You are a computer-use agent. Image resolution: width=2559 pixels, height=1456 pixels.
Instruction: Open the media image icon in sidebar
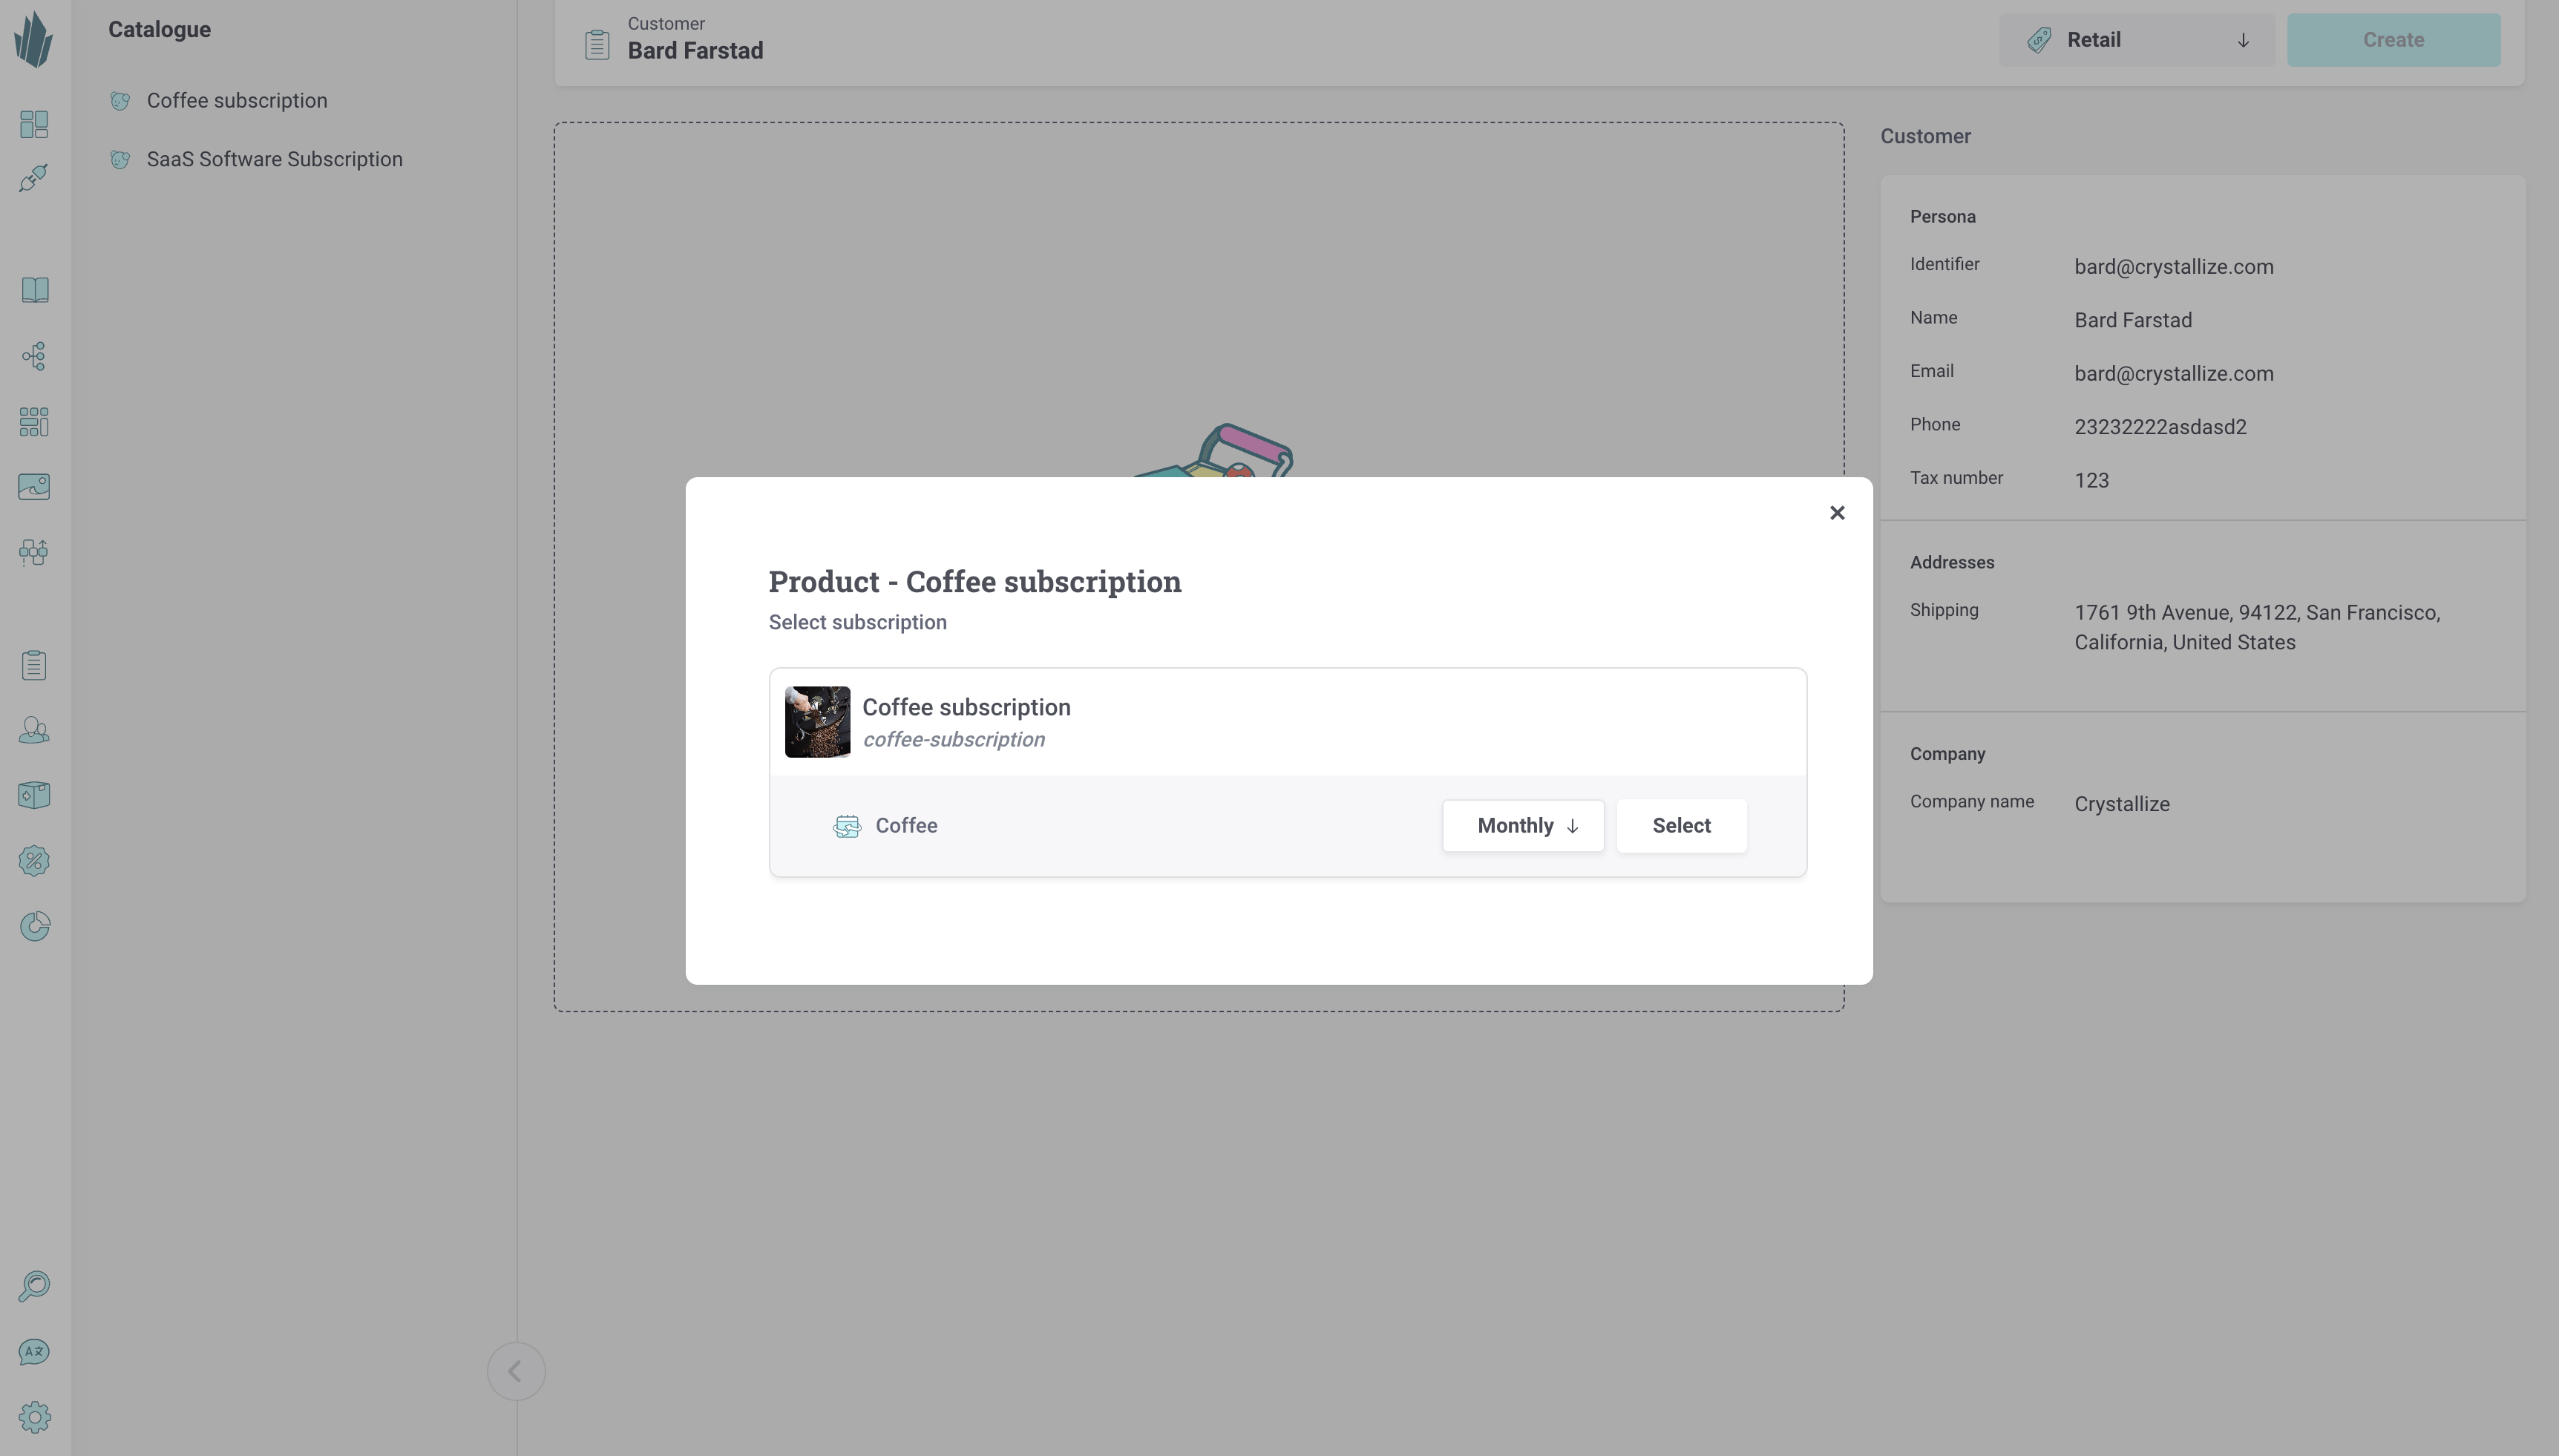pyautogui.click(x=34, y=487)
